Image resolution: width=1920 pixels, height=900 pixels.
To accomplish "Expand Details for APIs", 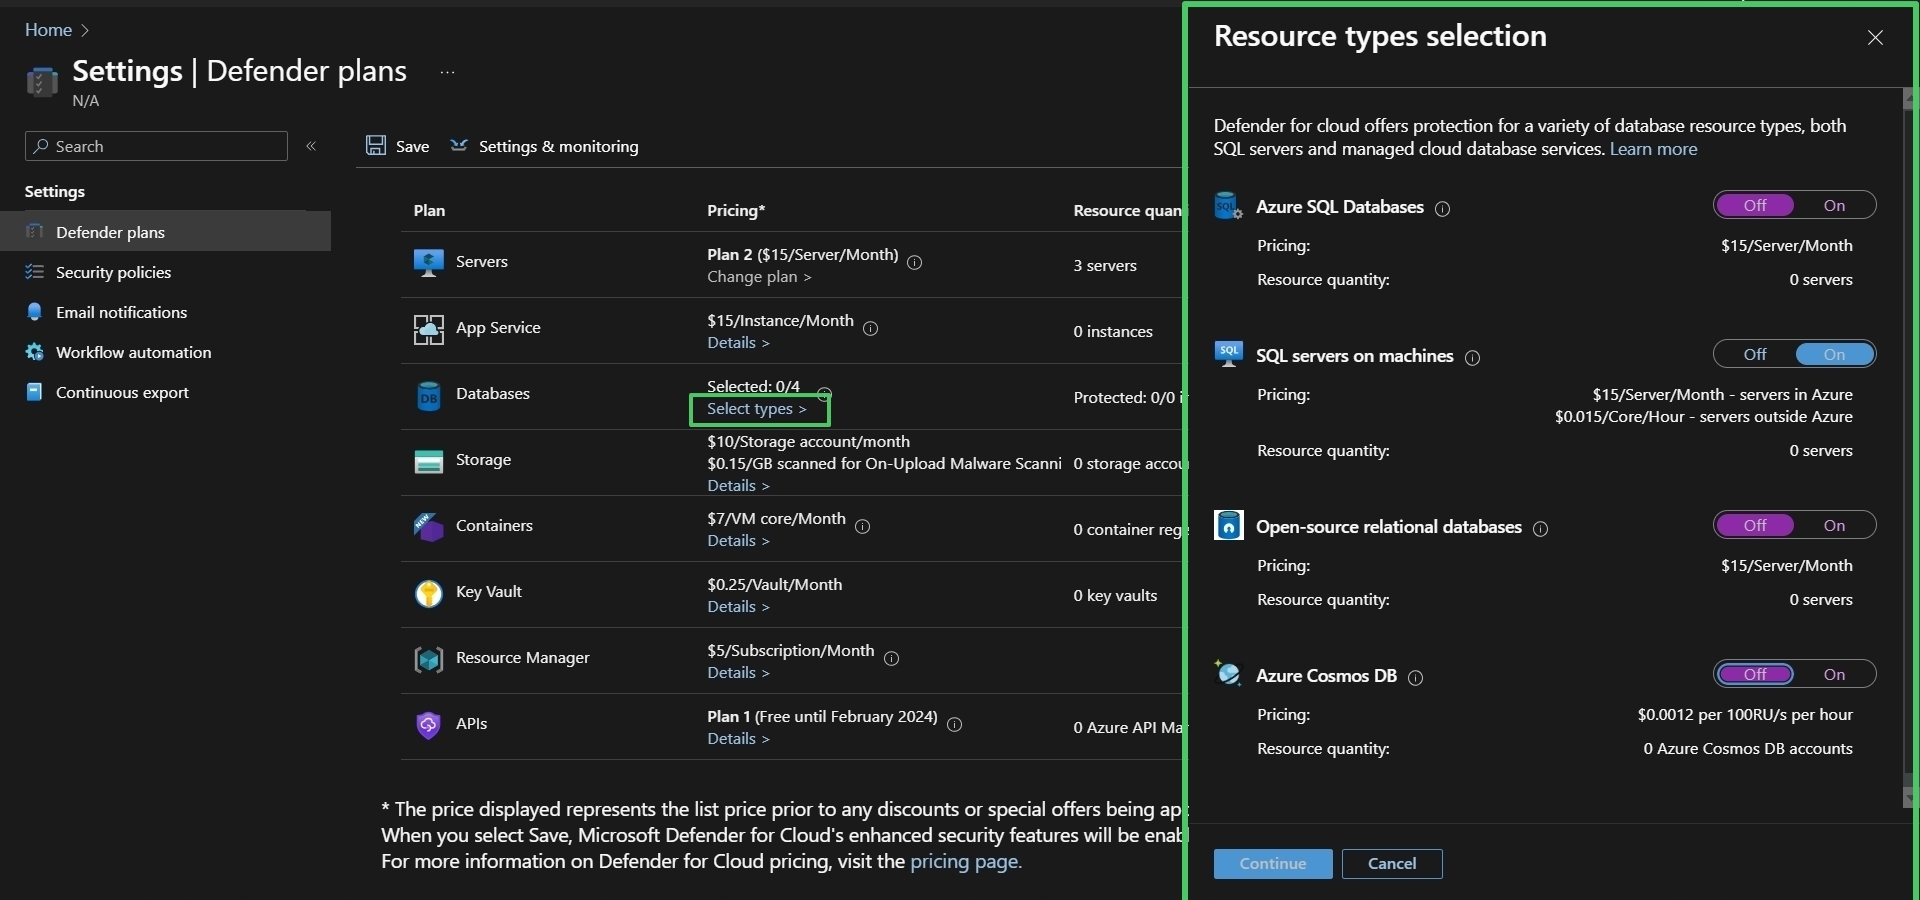I will coord(738,739).
